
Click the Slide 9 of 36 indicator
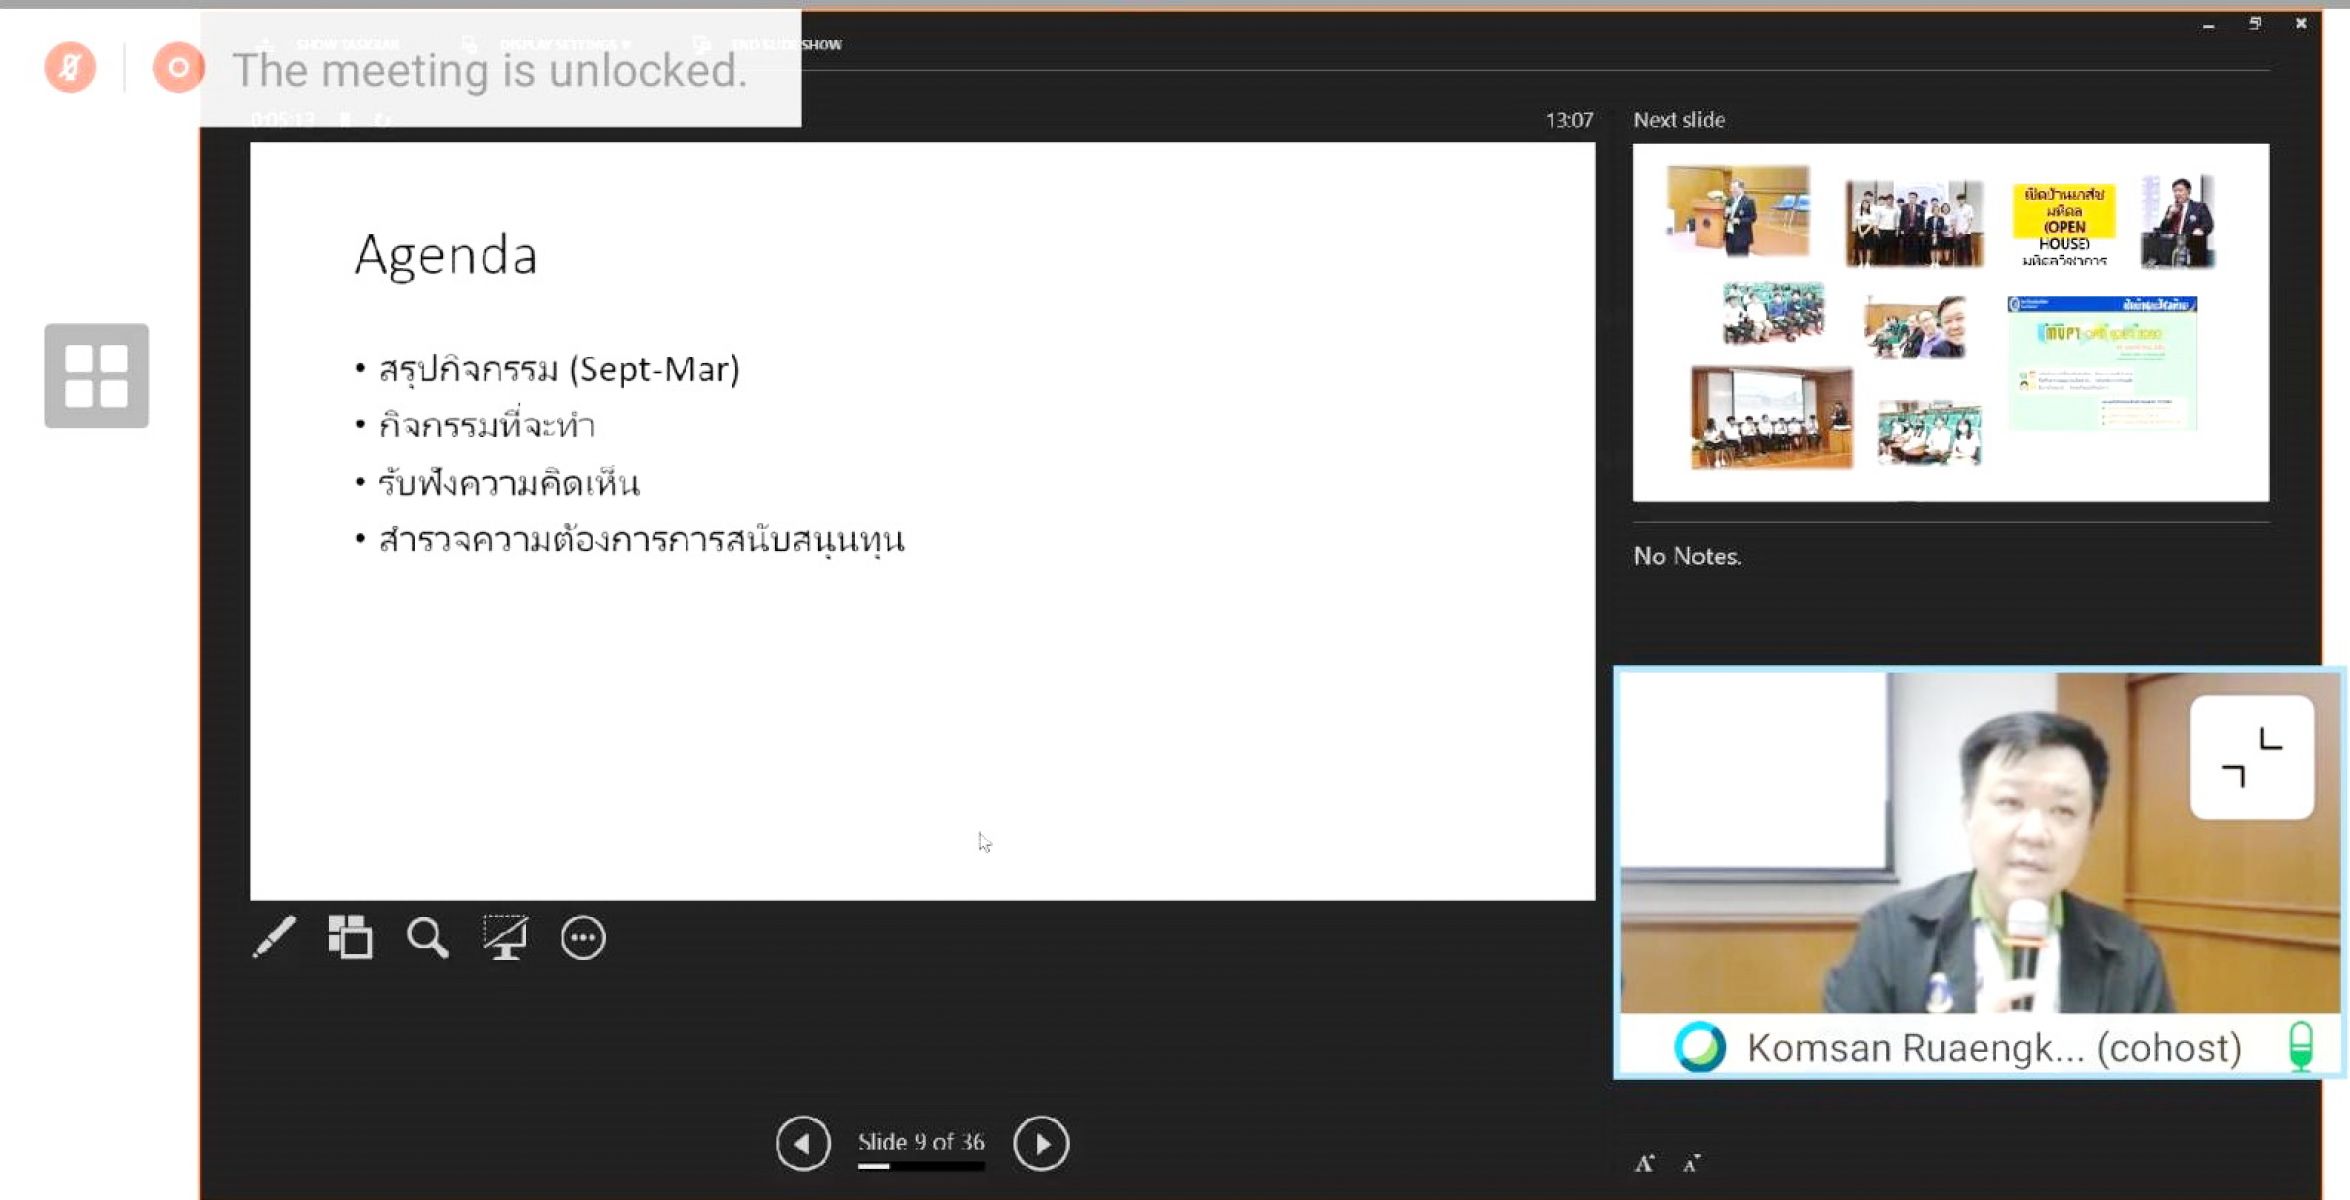[x=921, y=1141]
